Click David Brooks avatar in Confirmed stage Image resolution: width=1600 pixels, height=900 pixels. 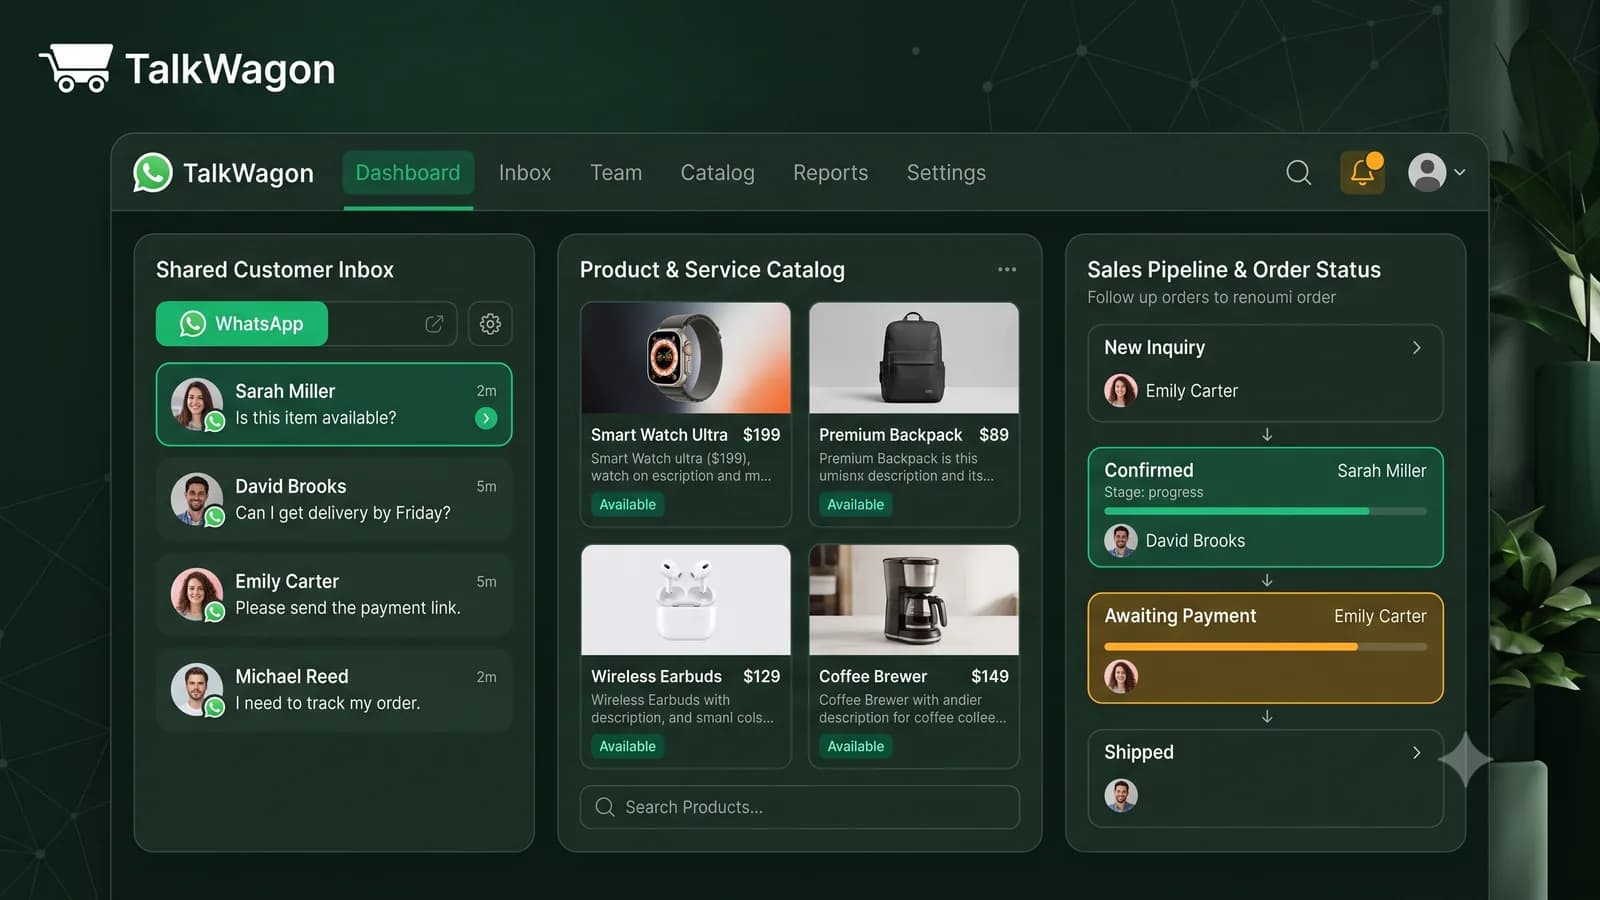click(1121, 540)
